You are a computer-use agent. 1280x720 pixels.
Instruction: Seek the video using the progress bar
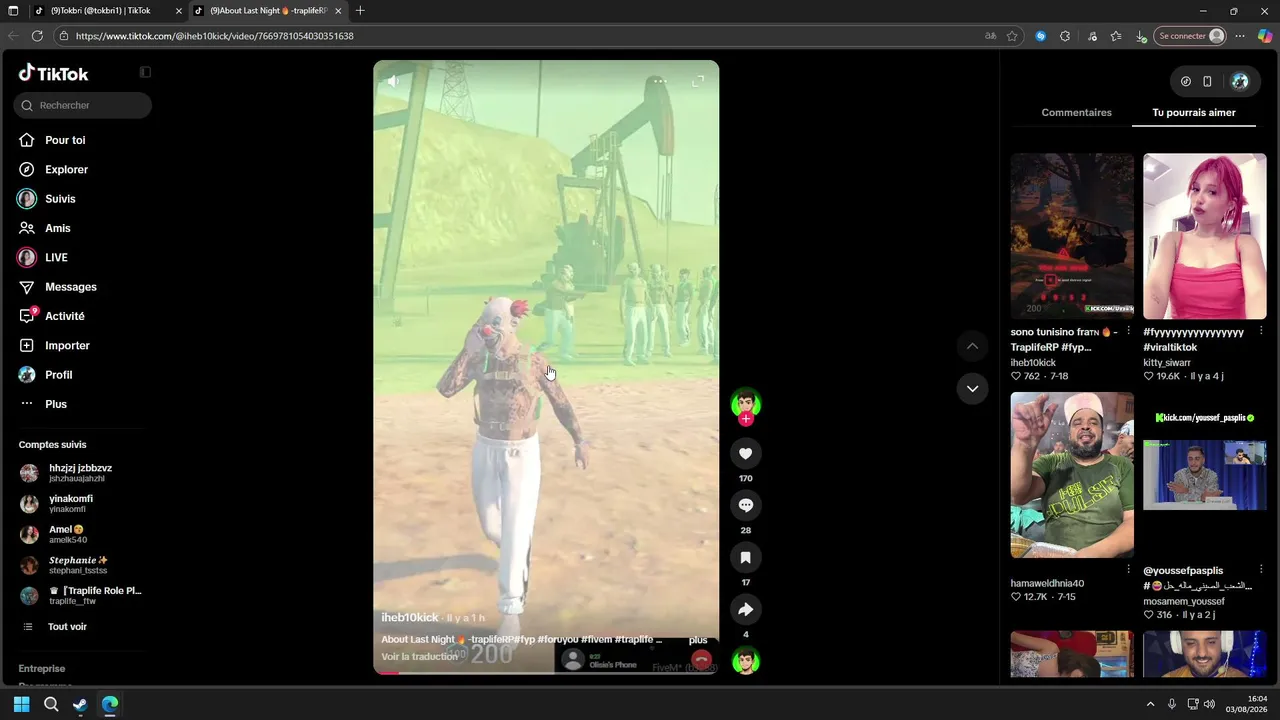[x=546, y=673]
